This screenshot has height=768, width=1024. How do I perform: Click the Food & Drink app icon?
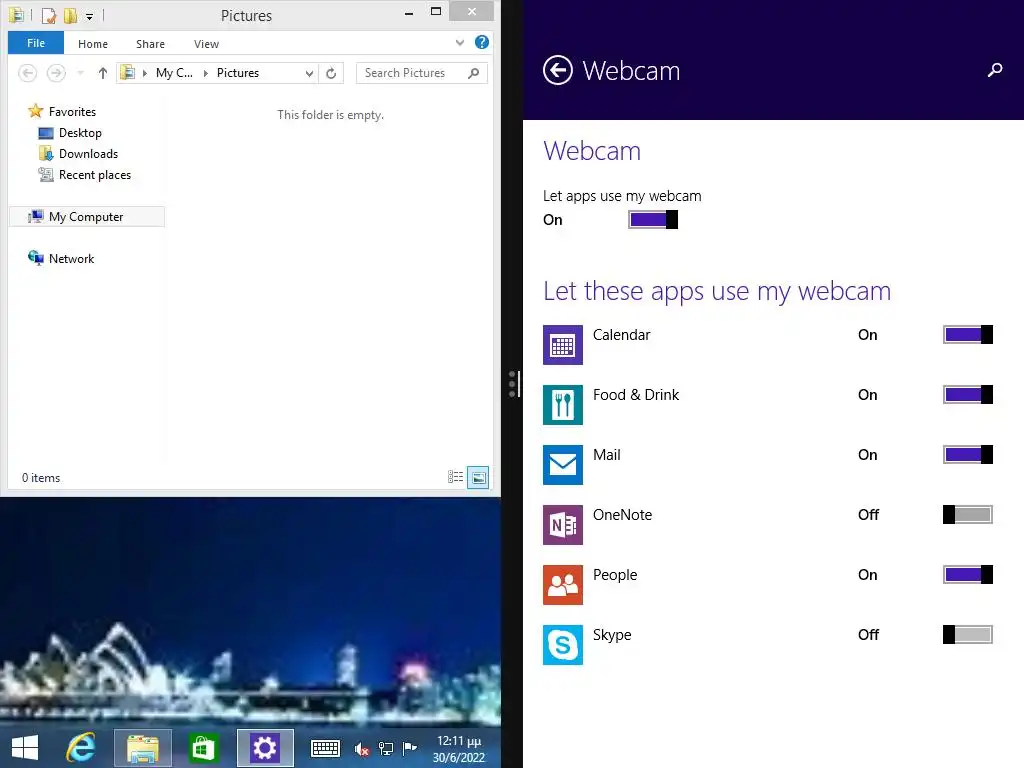point(562,405)
